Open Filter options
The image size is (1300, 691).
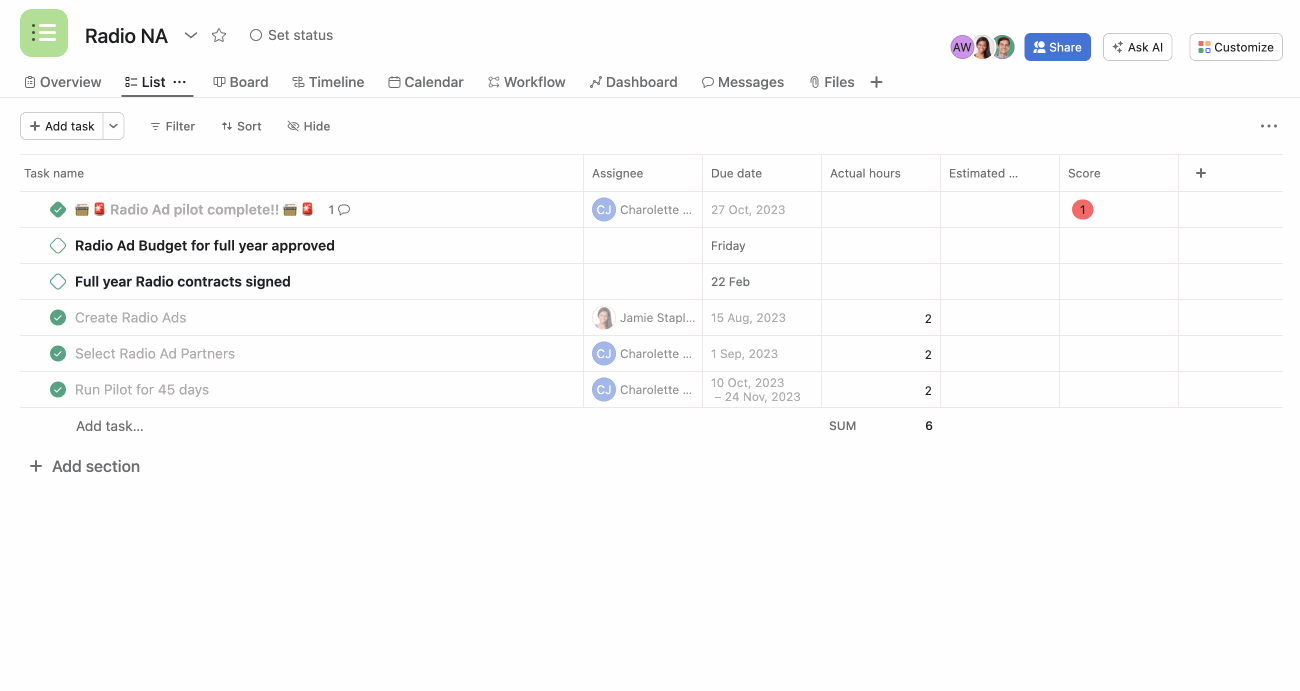[x=172, y=126]
